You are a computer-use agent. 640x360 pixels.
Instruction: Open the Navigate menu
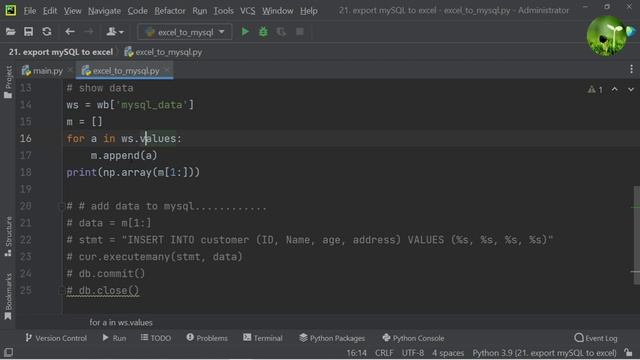coord(104,11)
